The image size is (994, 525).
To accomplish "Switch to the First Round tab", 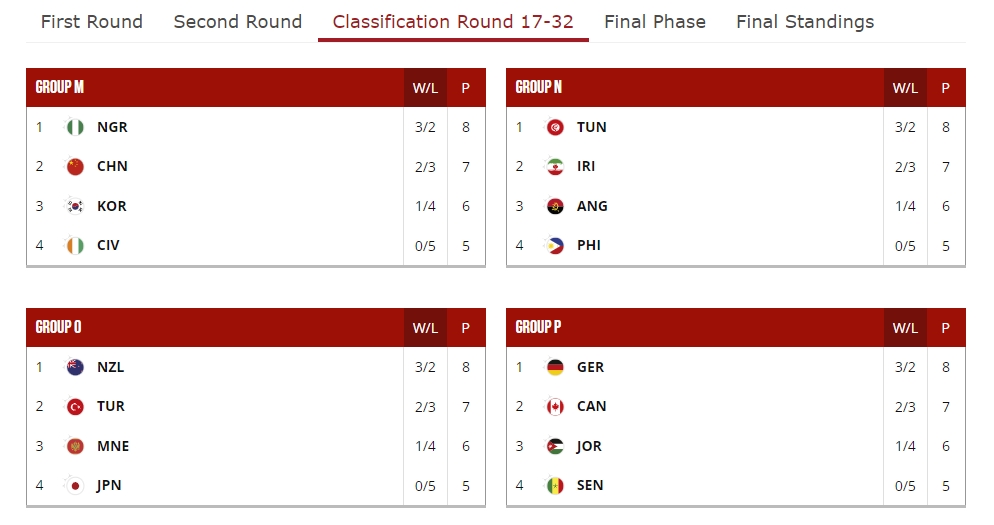I will pyautogui.click(x=92, y=22).
